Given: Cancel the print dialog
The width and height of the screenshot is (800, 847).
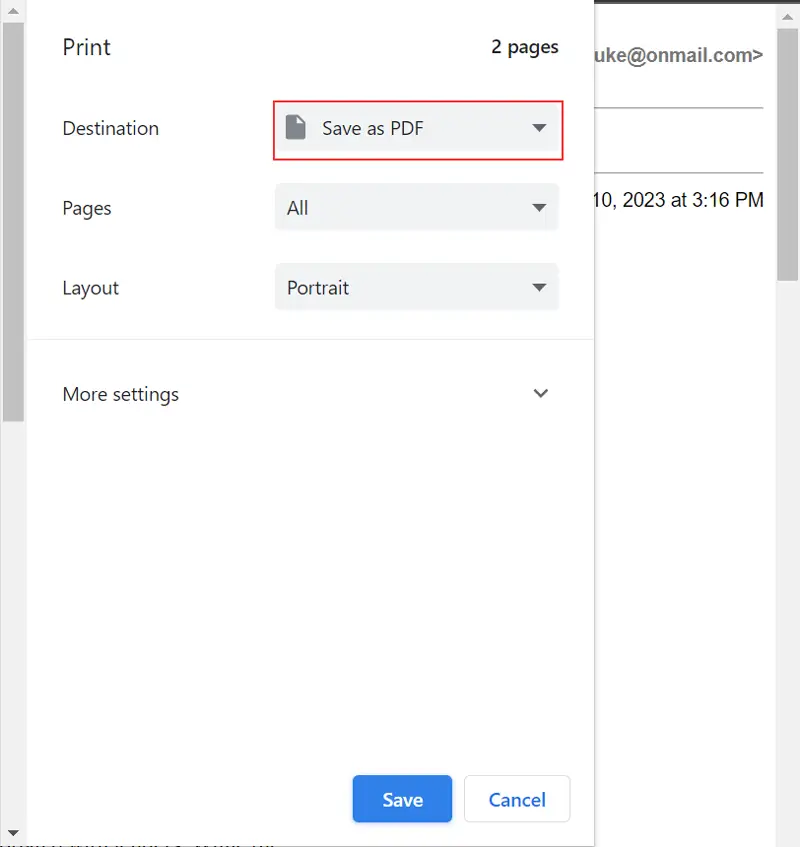Looking at the screenshot, I should (516, 799).
